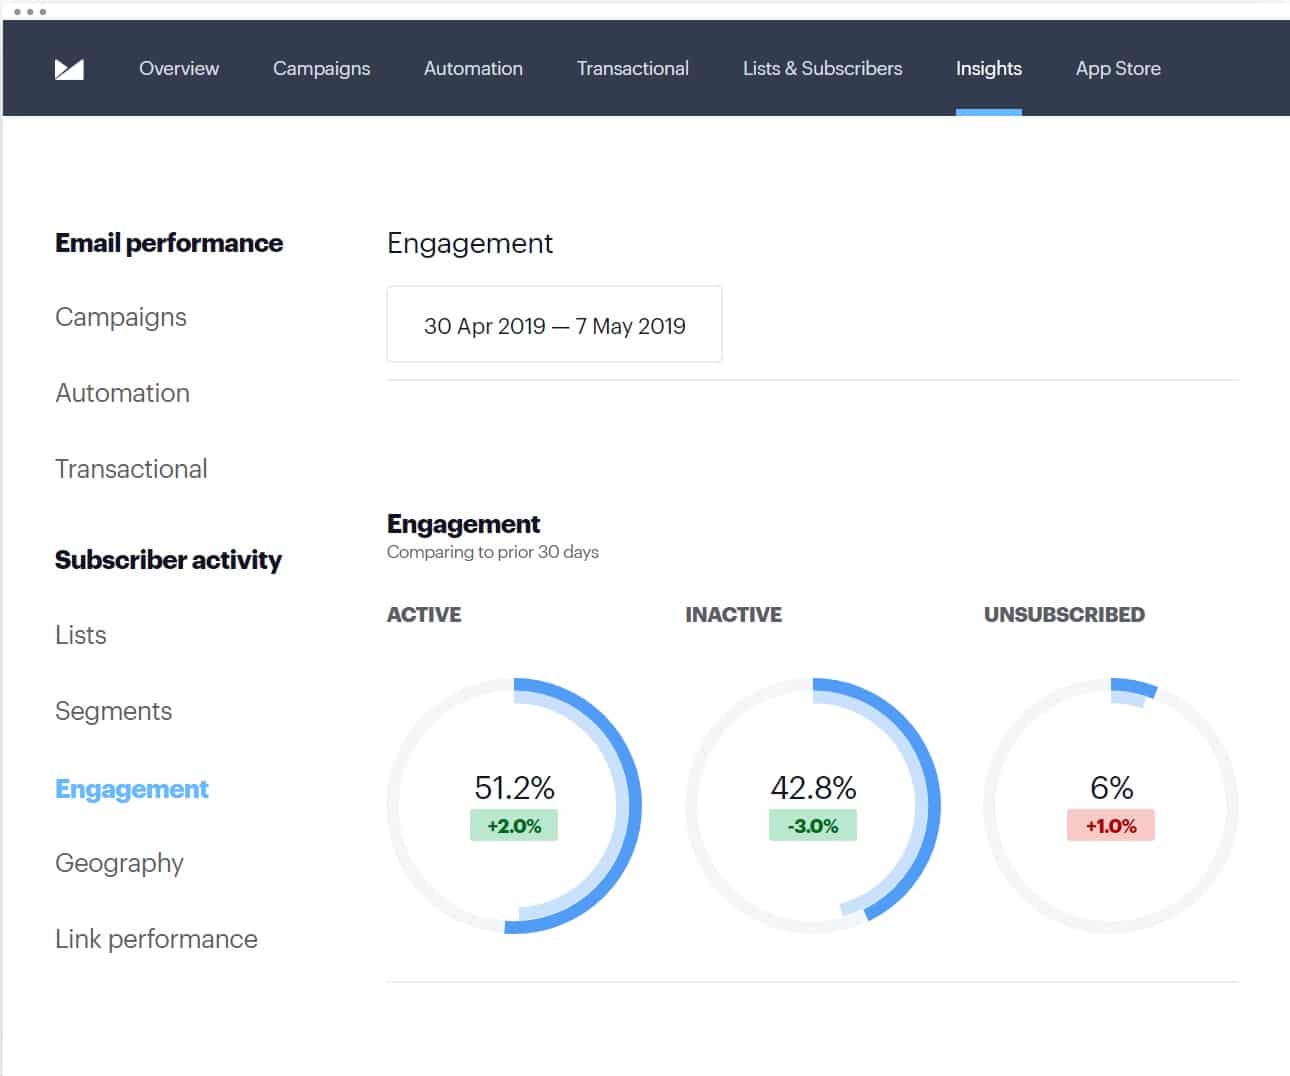Click the Campaign Monitor envelope logo
Image resolution: width=1290 pixels, height=1076 pixels.
(69, 69)
